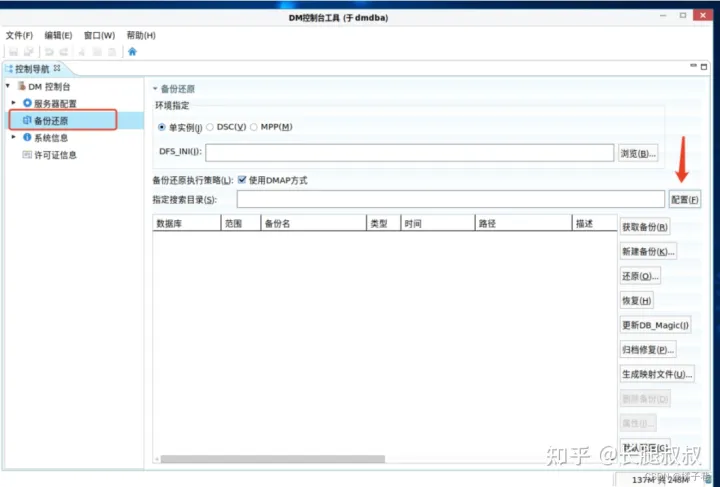Click the 获取备份(R) button

645,227
